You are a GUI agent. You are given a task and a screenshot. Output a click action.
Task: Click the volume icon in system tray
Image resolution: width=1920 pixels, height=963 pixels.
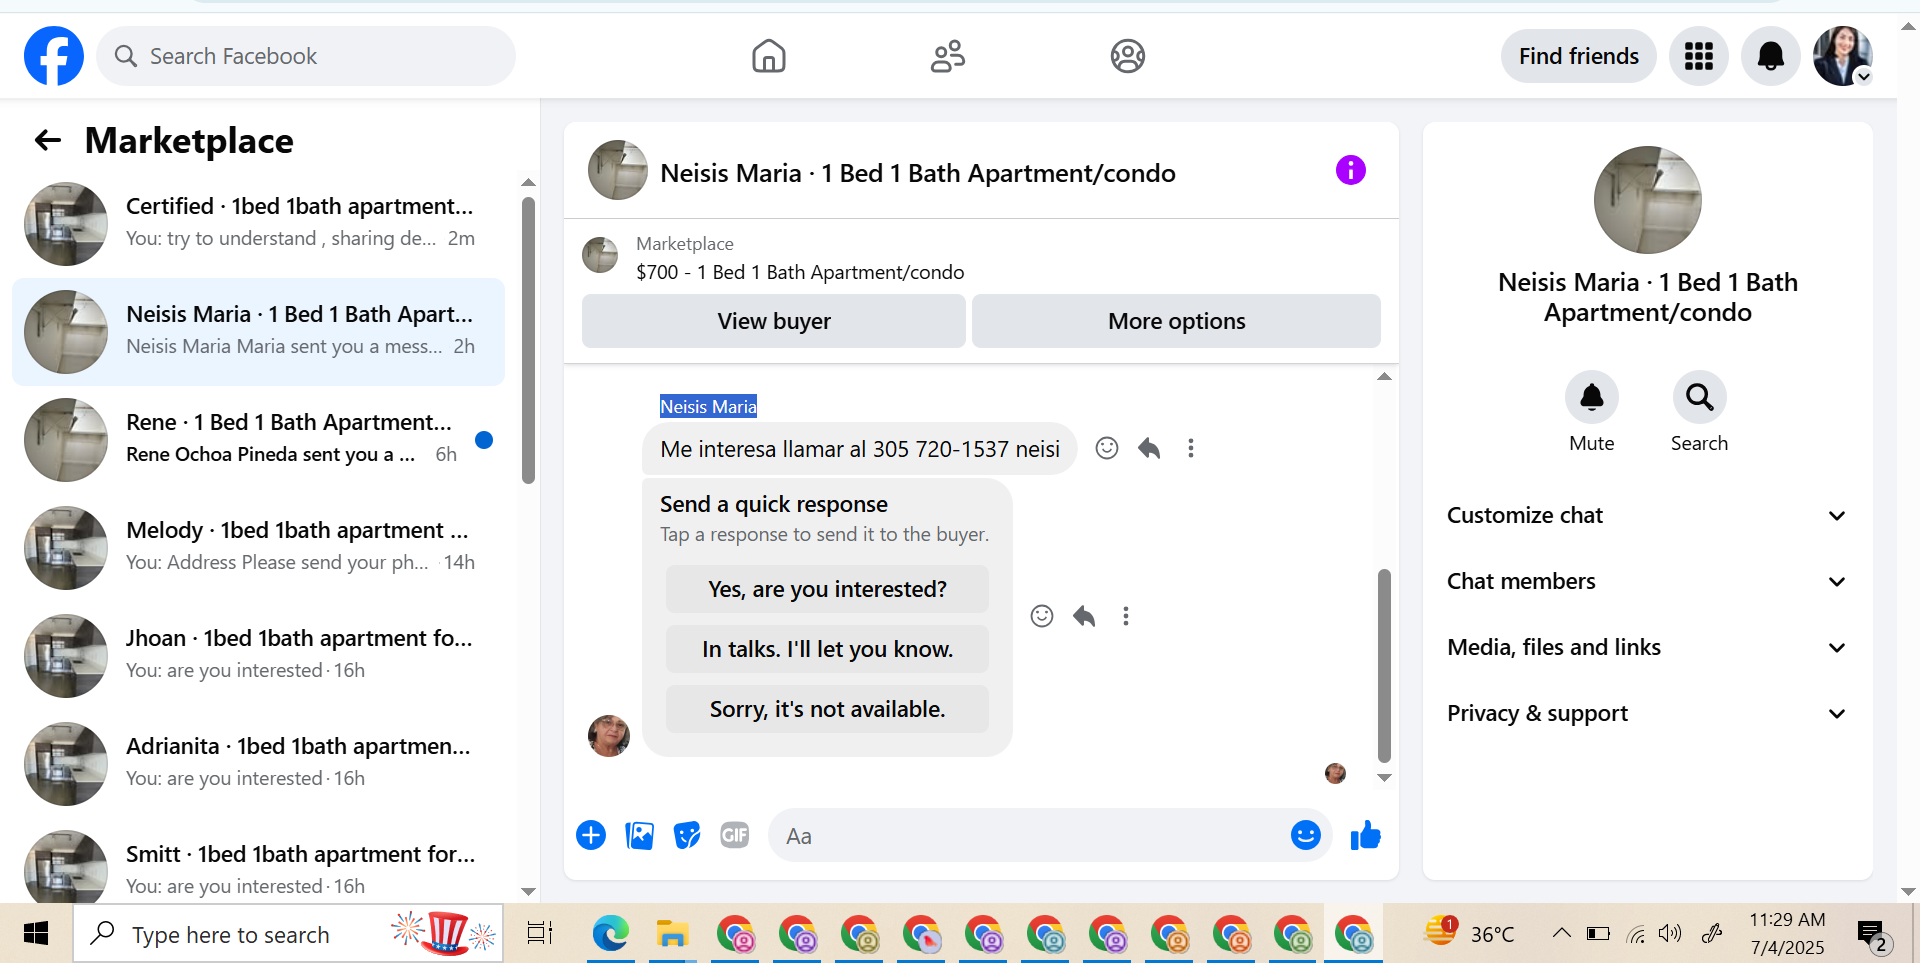click(x=1670, y=934)
